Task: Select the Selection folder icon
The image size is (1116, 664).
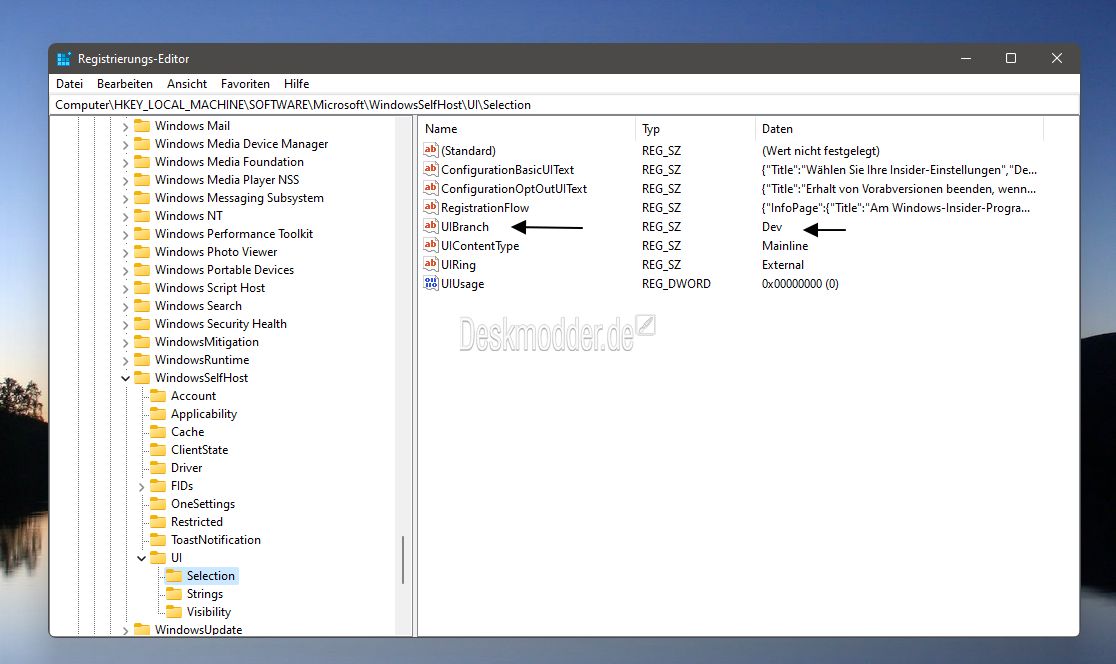Action: coord(174,576)
